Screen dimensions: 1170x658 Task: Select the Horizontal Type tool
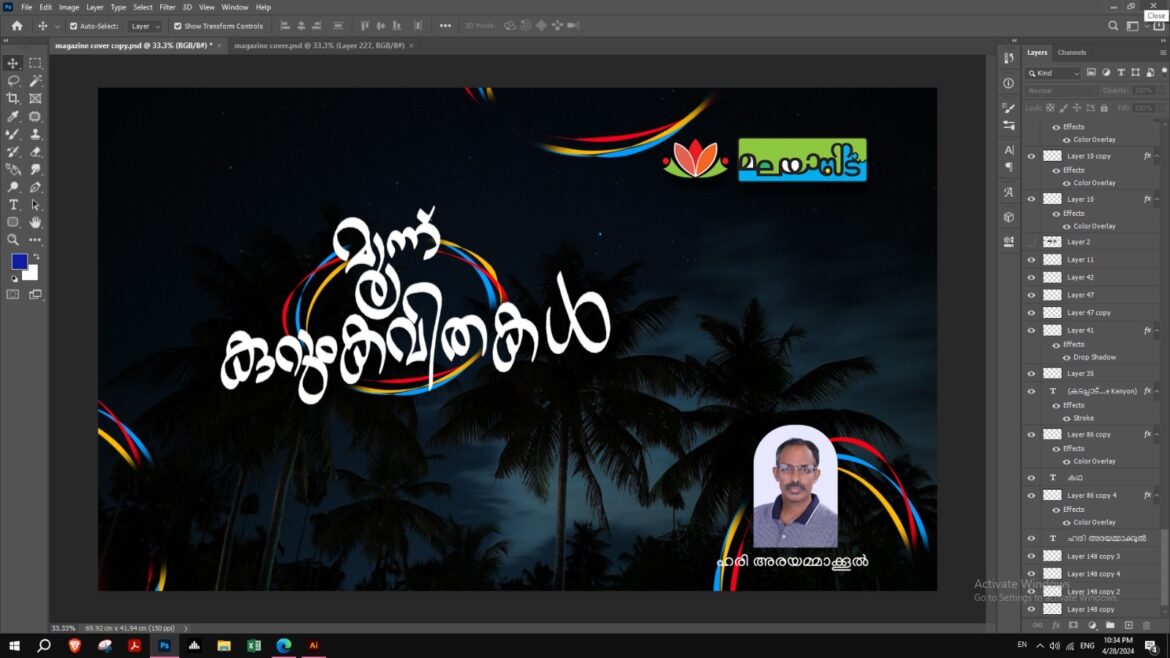pyautogui.click(x=13, y=204)
